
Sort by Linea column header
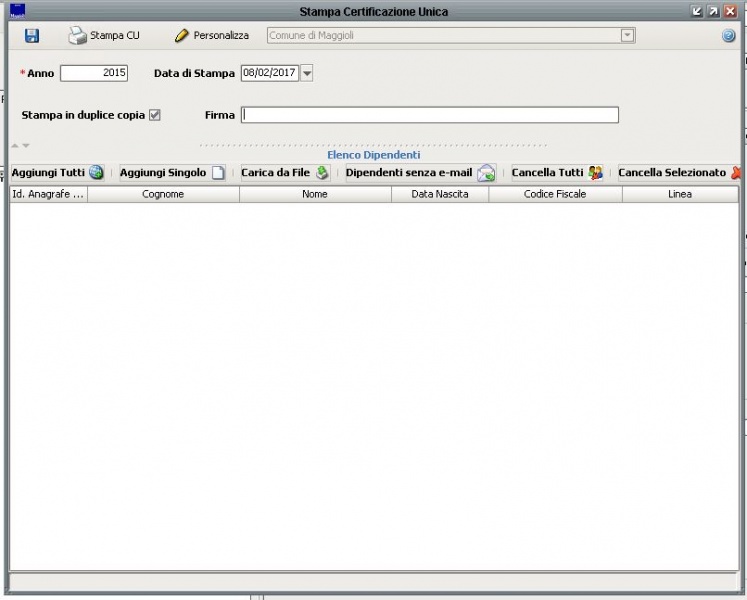(x=680, y=194)
